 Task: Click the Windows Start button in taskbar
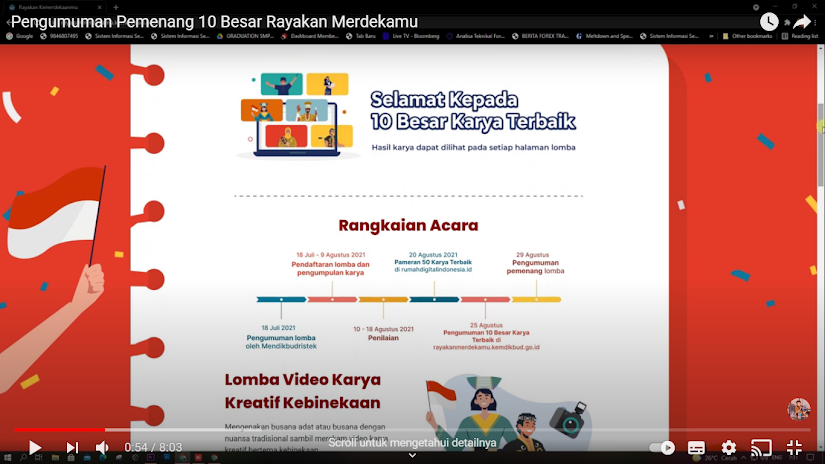(7, 458)
